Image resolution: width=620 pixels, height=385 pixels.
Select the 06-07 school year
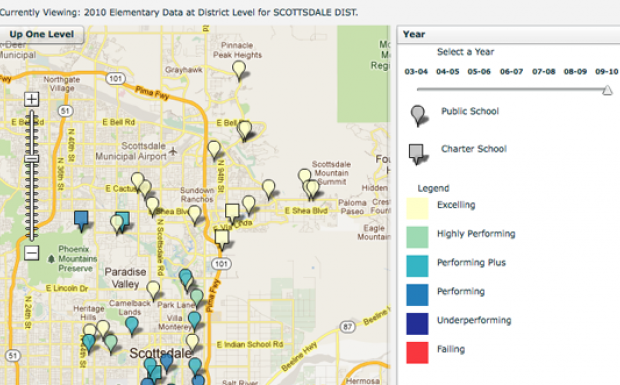(511, 72)
